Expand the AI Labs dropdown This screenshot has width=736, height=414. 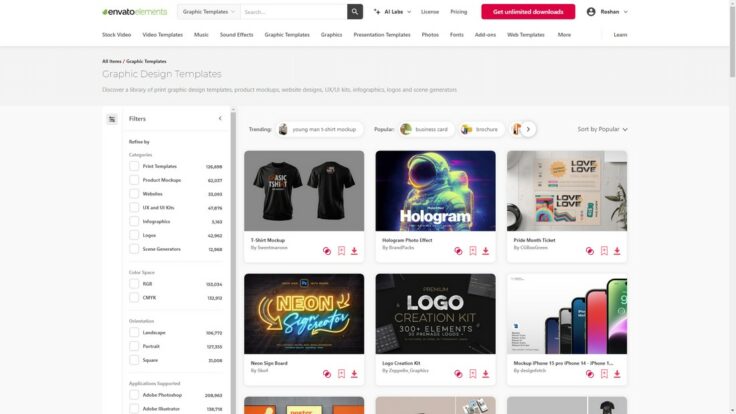(x=392, y=12)
